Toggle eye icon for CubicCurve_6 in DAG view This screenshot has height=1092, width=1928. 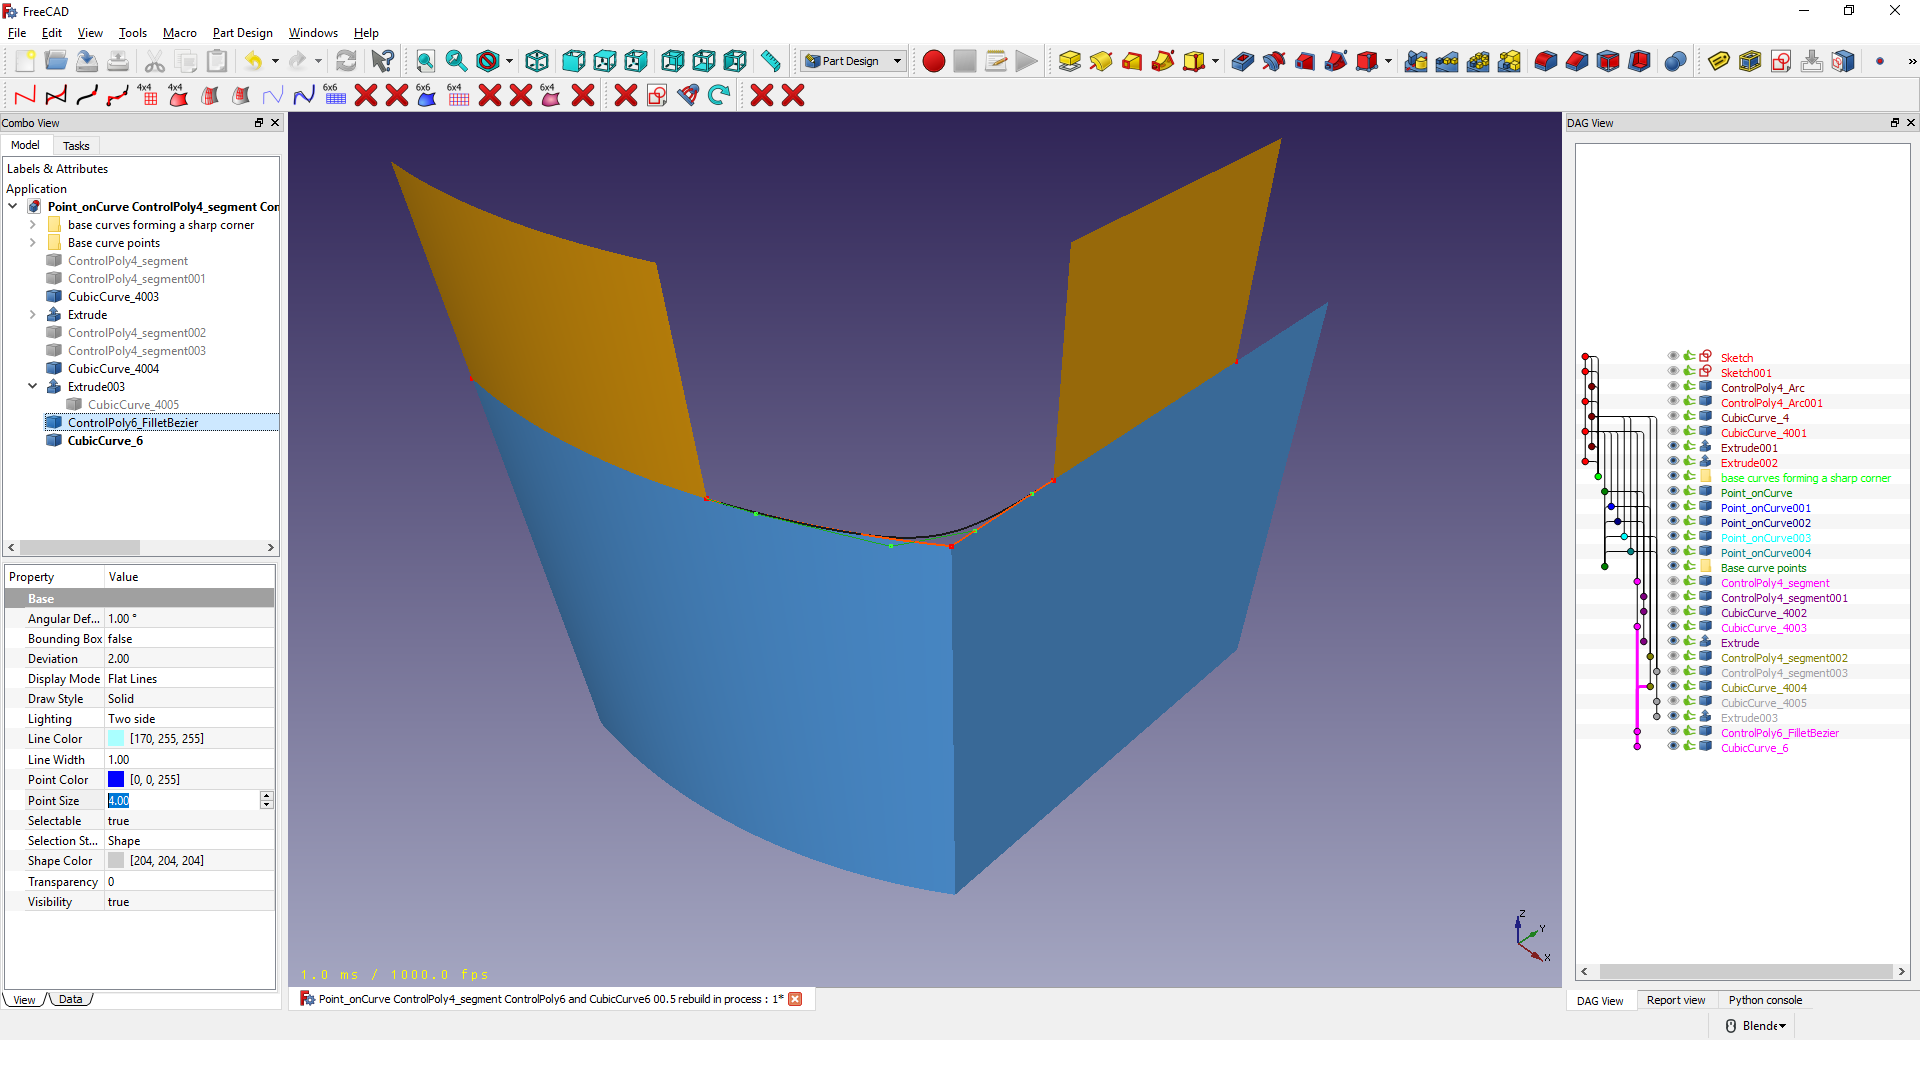pos(1673,747)
